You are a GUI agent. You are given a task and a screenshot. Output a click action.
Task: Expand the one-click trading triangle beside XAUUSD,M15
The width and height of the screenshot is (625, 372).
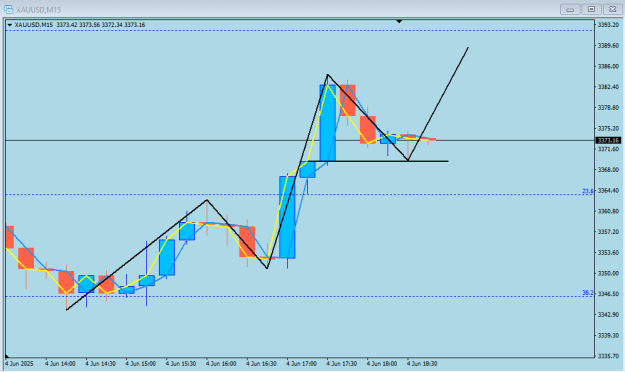[x=10, y=25]
